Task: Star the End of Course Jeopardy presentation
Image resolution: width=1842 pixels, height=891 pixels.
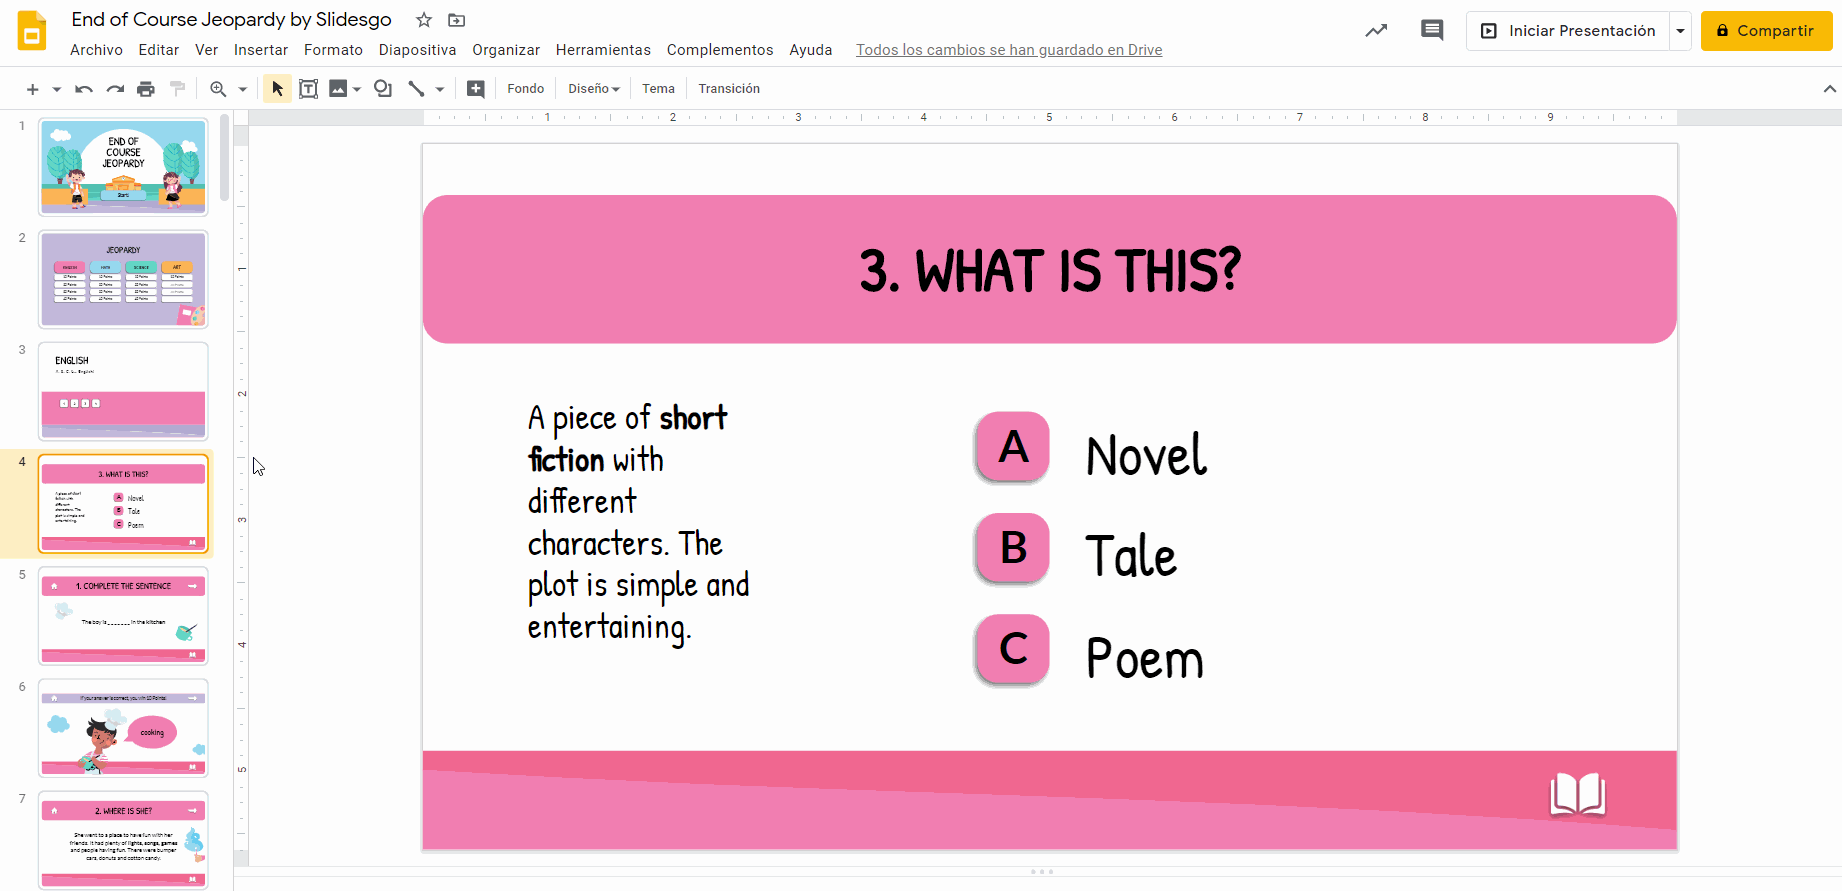Action: click(424, 20)
